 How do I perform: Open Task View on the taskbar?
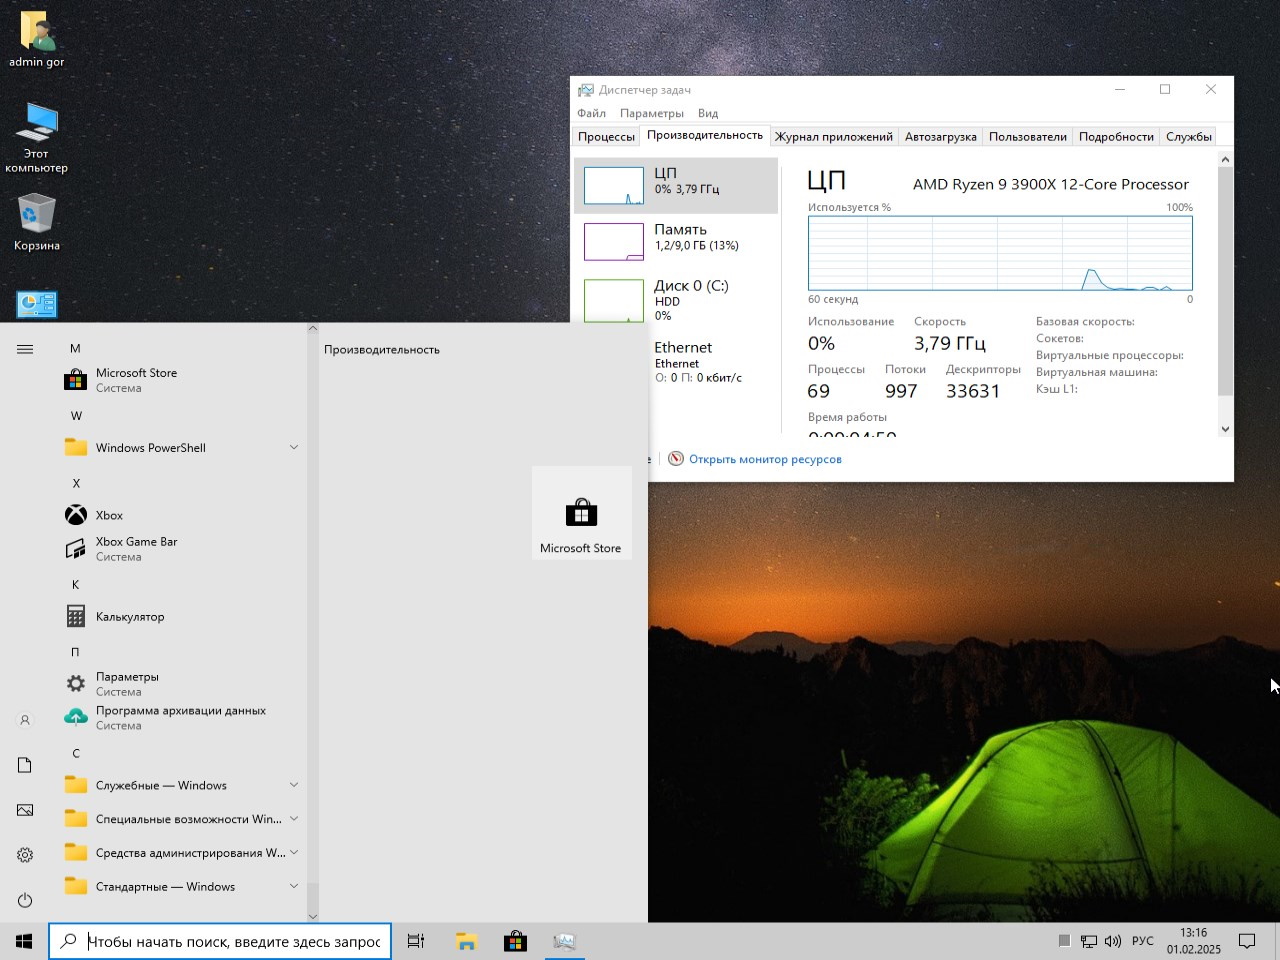click(x=416, y=941)
